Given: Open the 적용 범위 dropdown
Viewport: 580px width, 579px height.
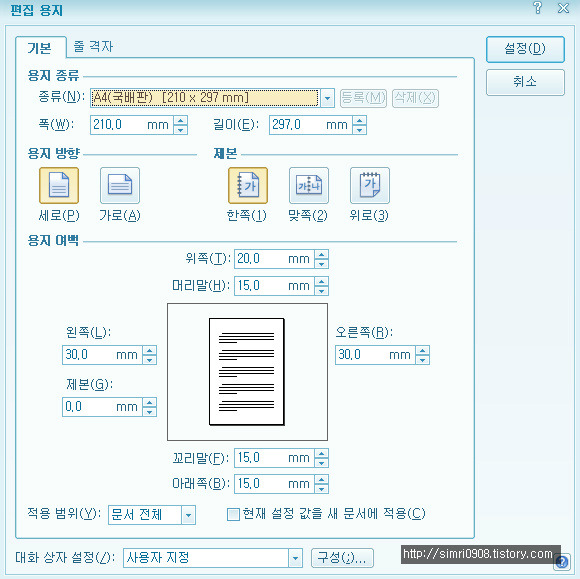Looking at the screenshot, I should coord(188,515).
